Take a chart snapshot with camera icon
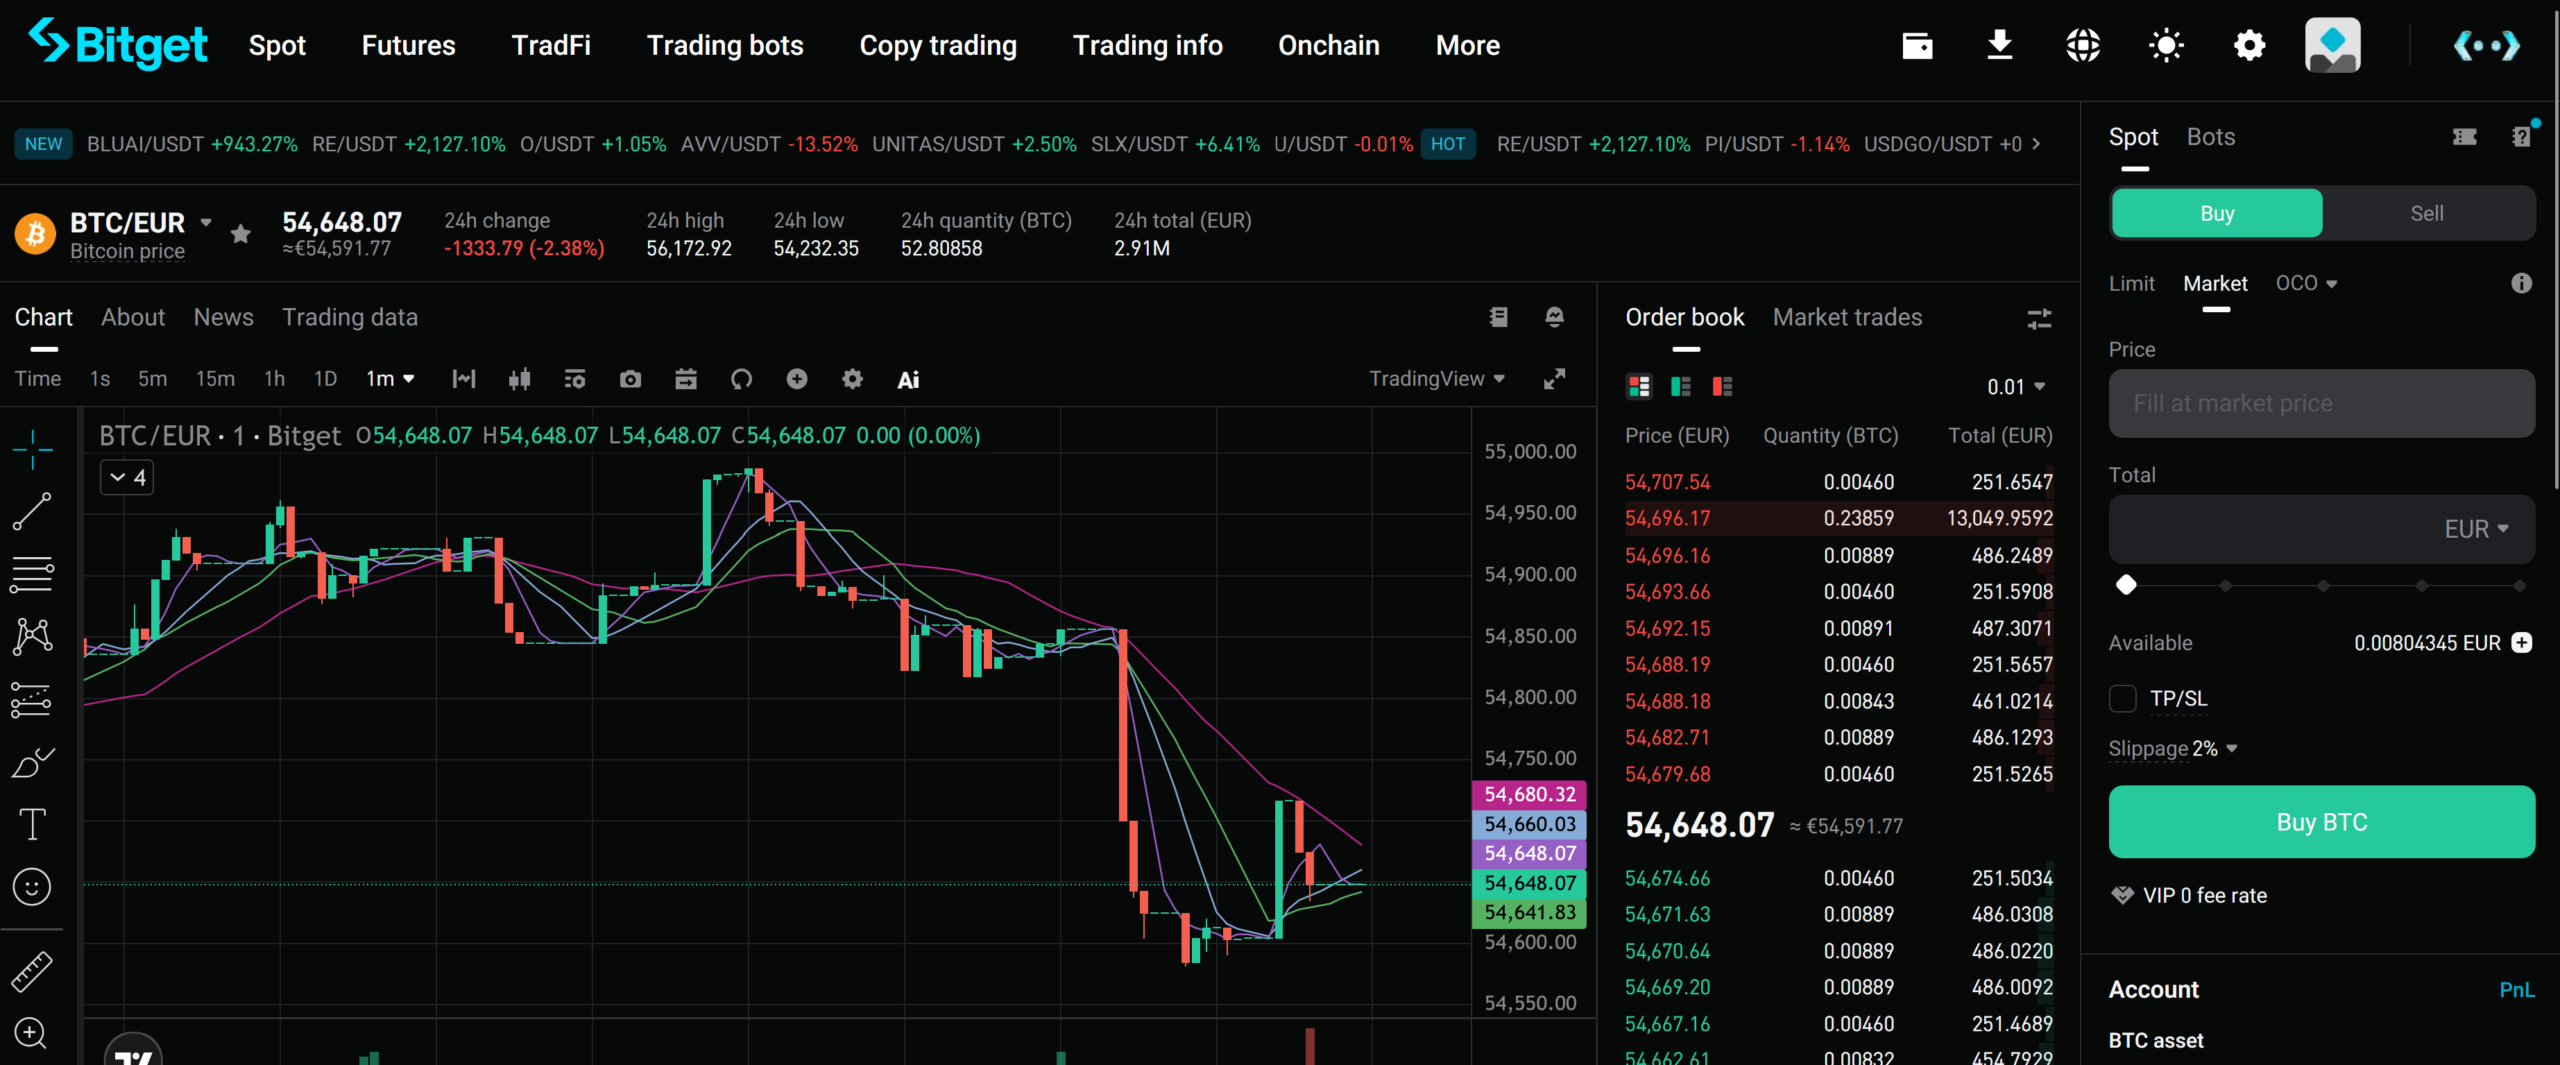This screenshot has width=2560, height=1065. [x=630, y=379]
